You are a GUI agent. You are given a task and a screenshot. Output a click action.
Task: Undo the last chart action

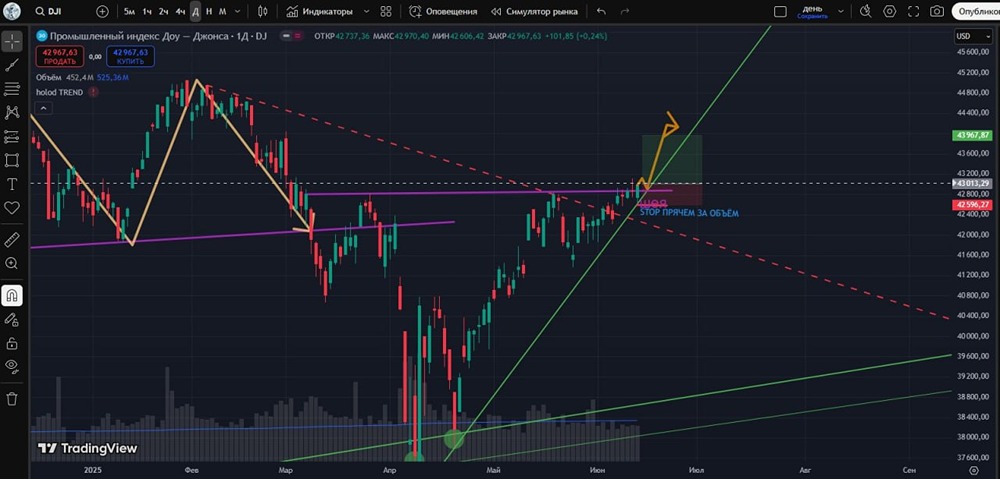point(601,11)
